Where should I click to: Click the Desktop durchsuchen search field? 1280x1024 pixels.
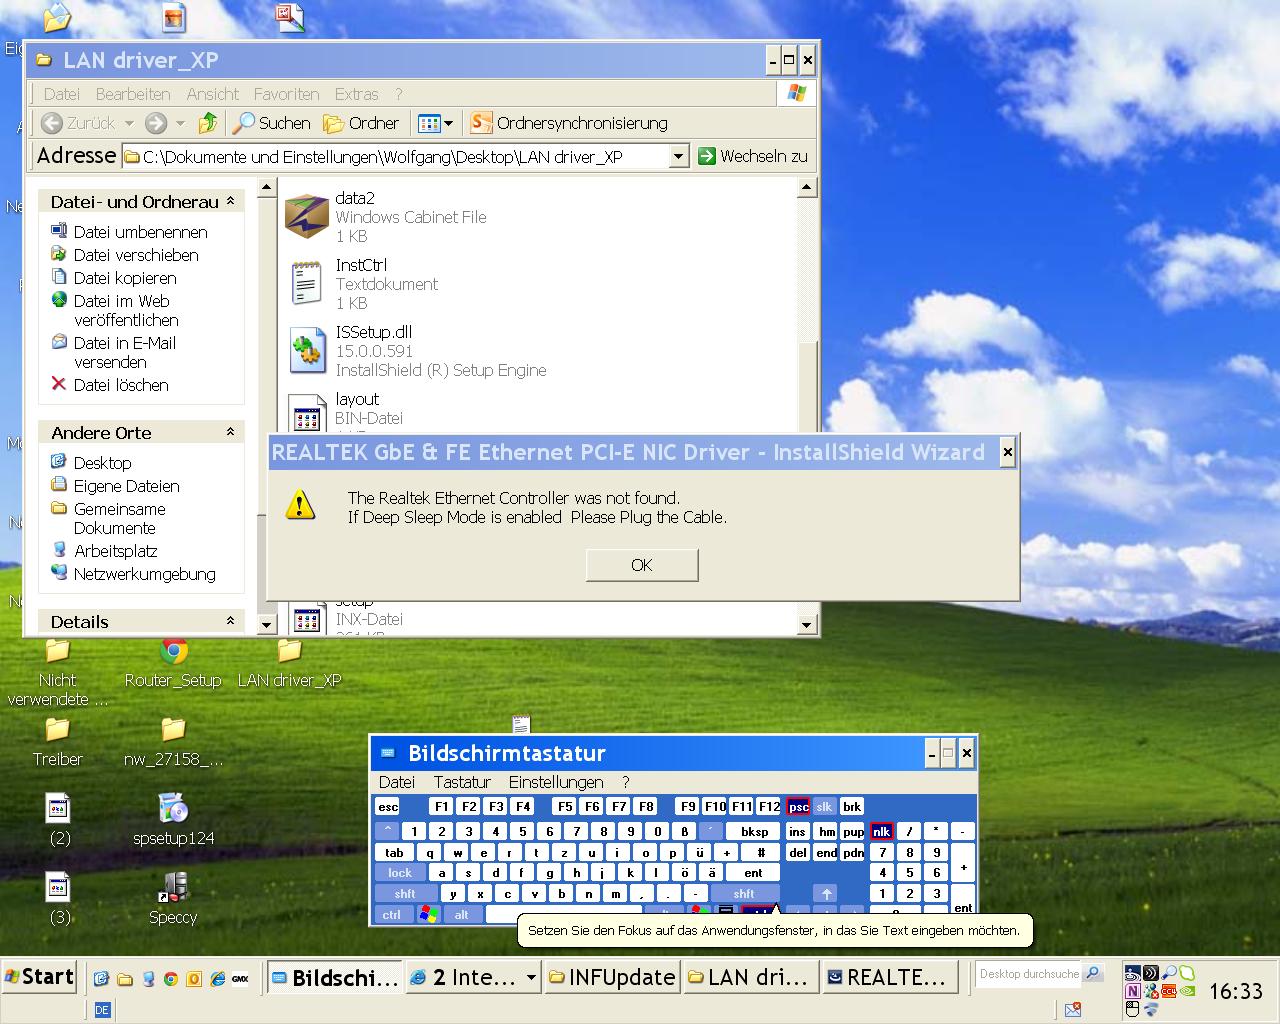tap(1029, 974)
